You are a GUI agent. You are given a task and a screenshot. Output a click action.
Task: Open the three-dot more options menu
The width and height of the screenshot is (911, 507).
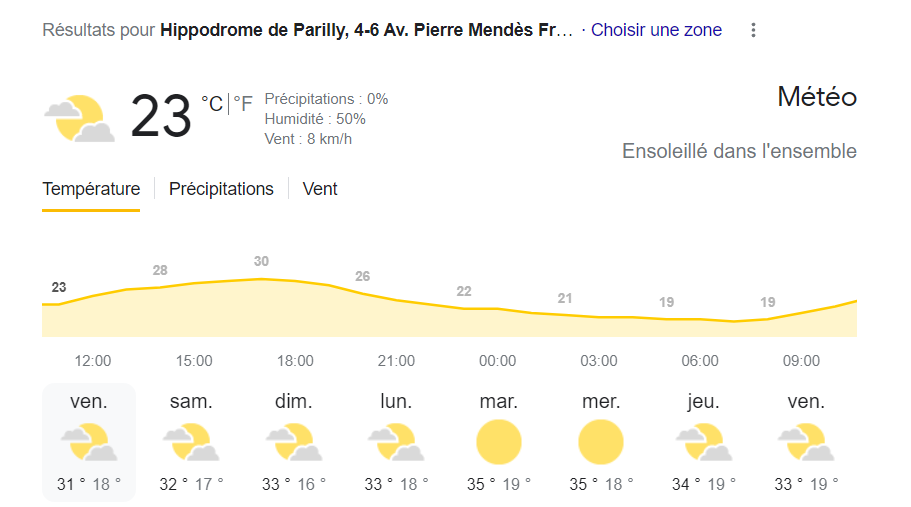point(753,30)
